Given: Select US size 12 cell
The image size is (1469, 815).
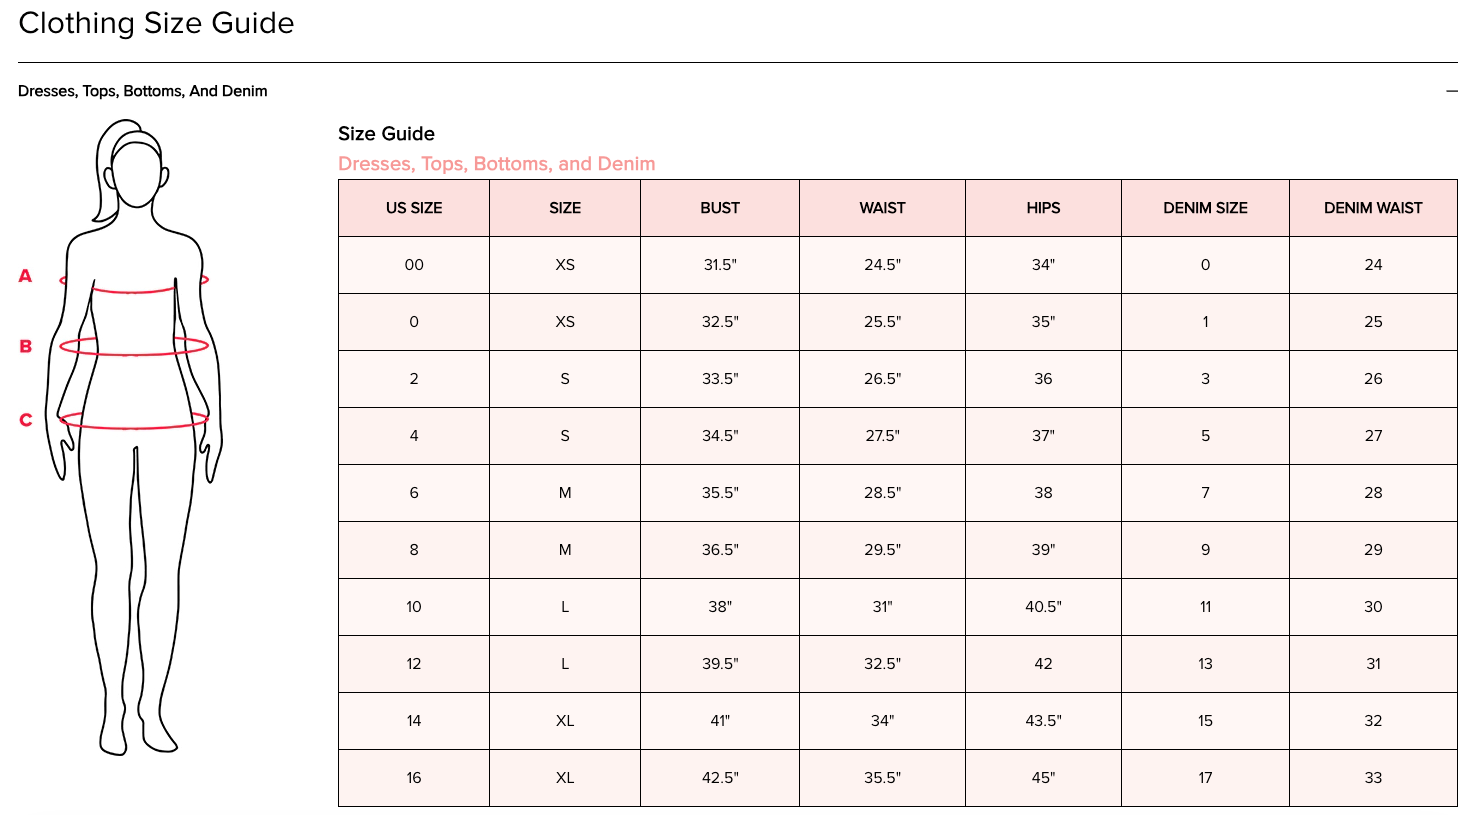Looking at the screenshot, I should [414, 664].
